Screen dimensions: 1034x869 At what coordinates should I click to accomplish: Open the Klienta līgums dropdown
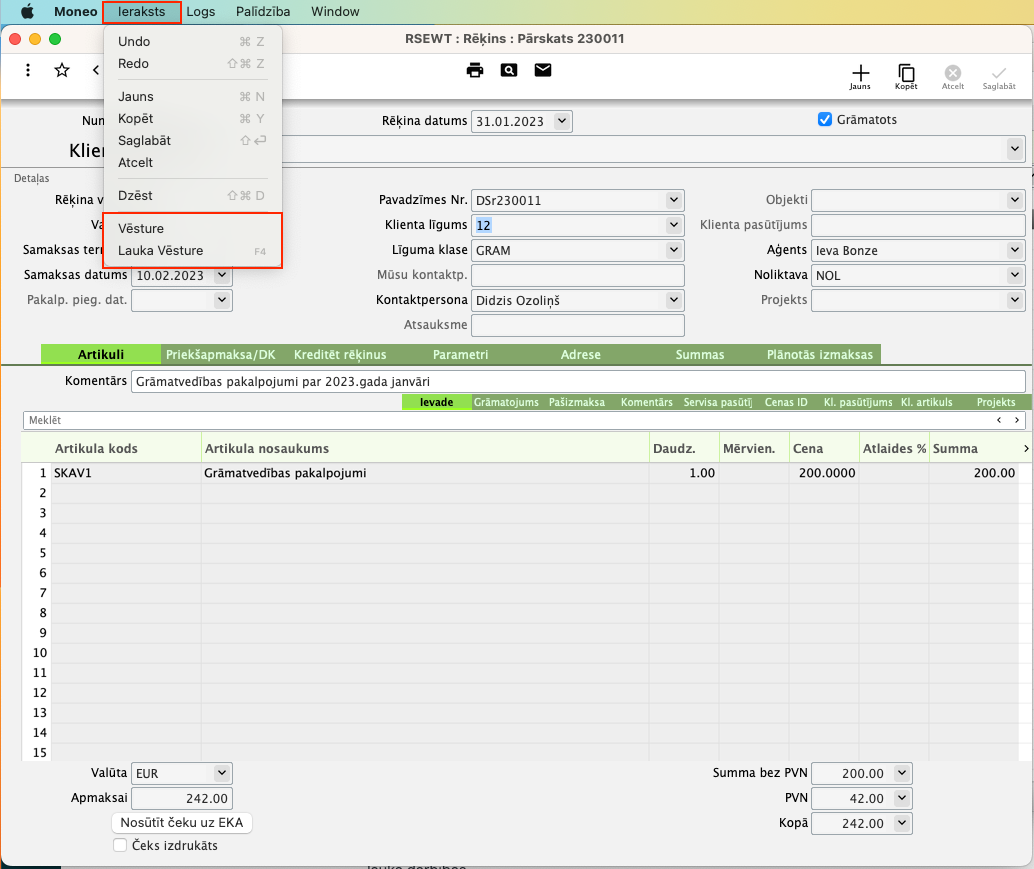click(x=673, y=225)
